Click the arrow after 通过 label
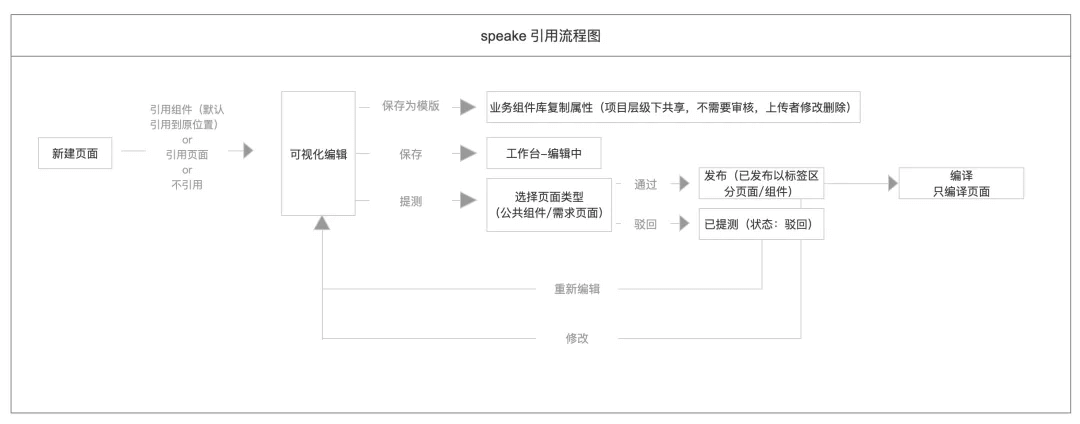The height and width of the screenshot is (424, 1080). [x=684, y=183]
